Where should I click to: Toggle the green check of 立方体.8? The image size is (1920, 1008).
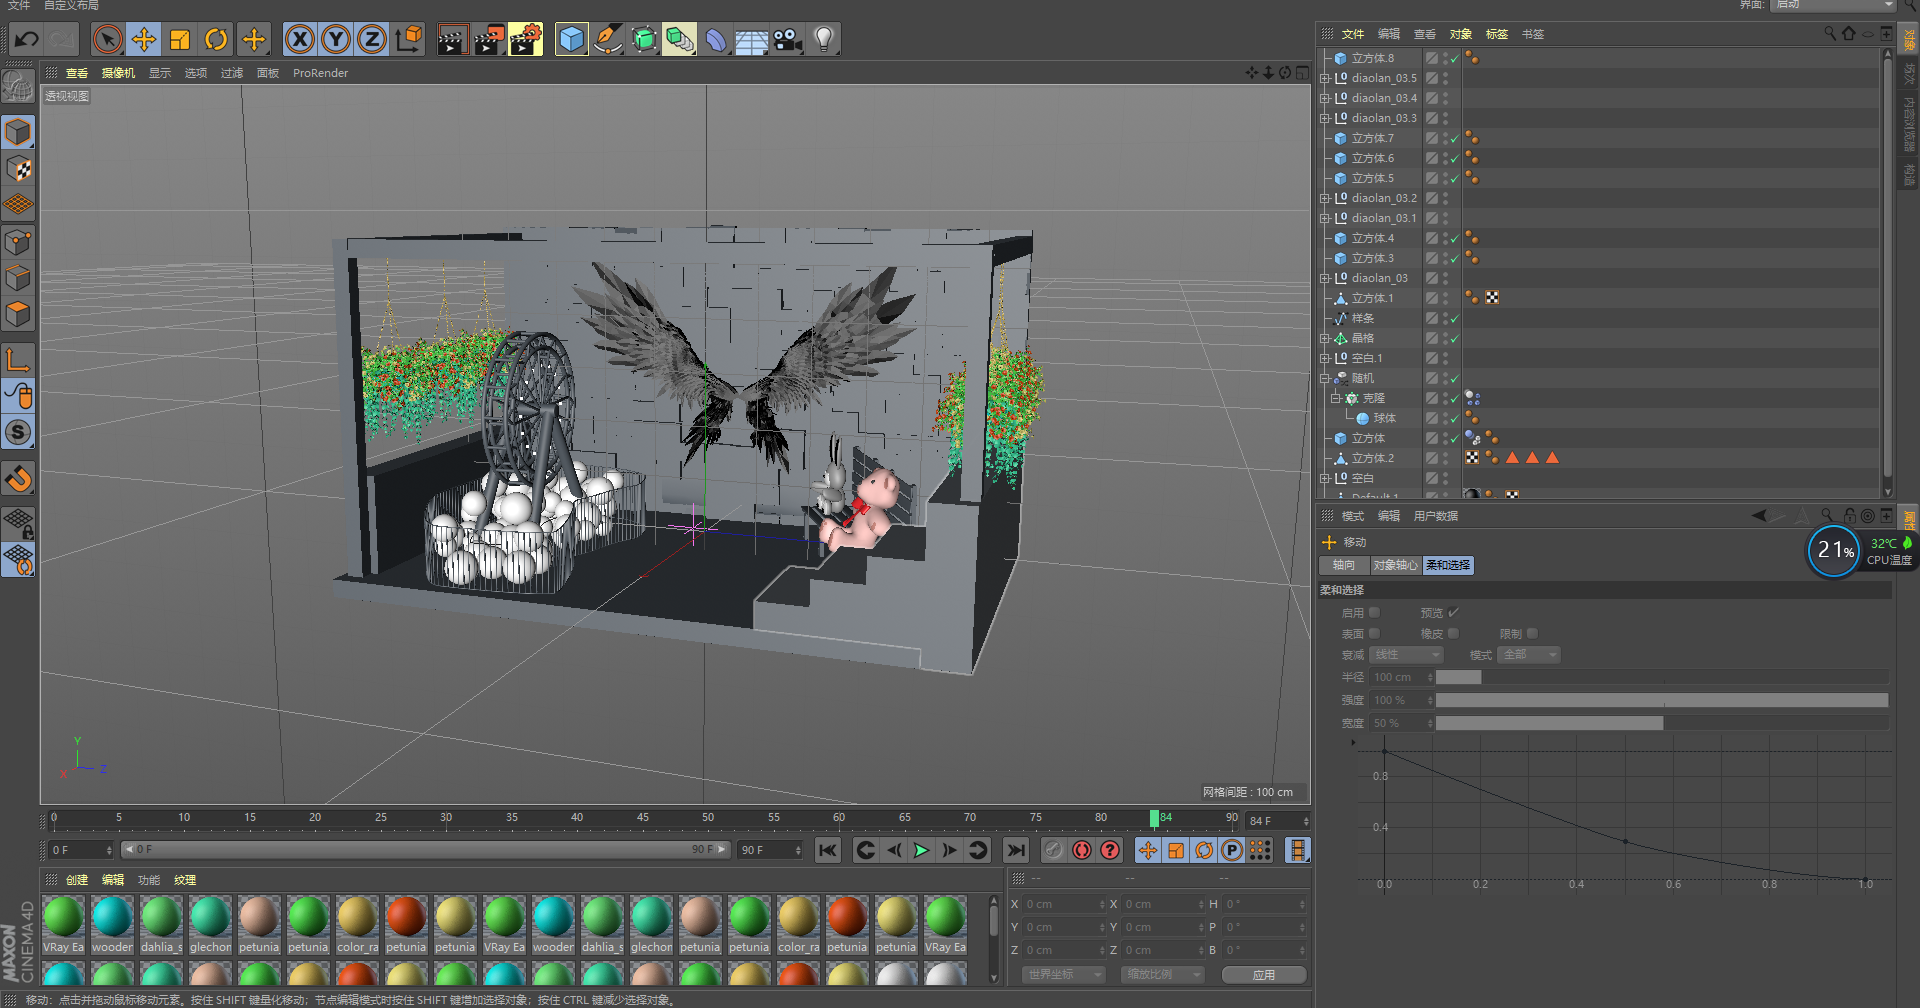[x=1454, y=59]
